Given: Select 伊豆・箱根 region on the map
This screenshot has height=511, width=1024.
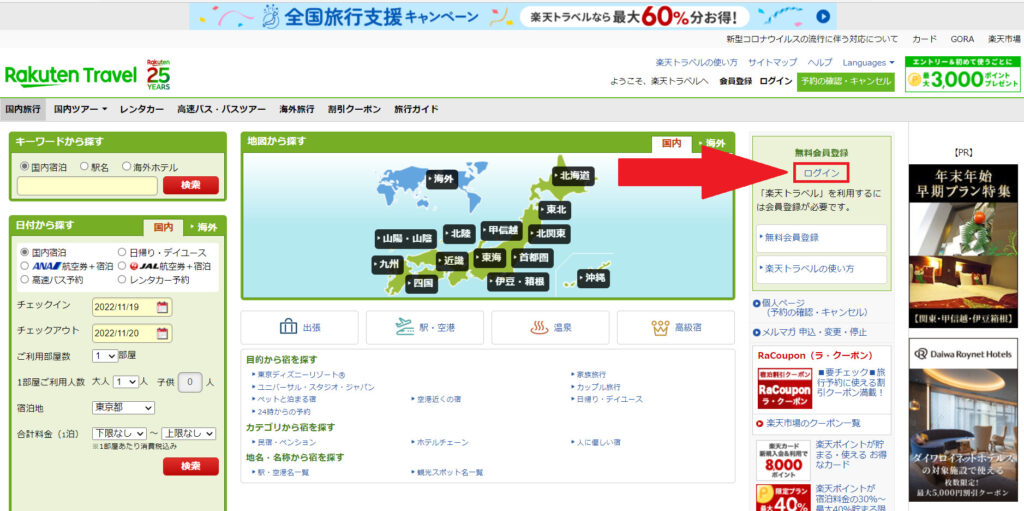Looking at the screenshot, I should click(x=517, y=282).
